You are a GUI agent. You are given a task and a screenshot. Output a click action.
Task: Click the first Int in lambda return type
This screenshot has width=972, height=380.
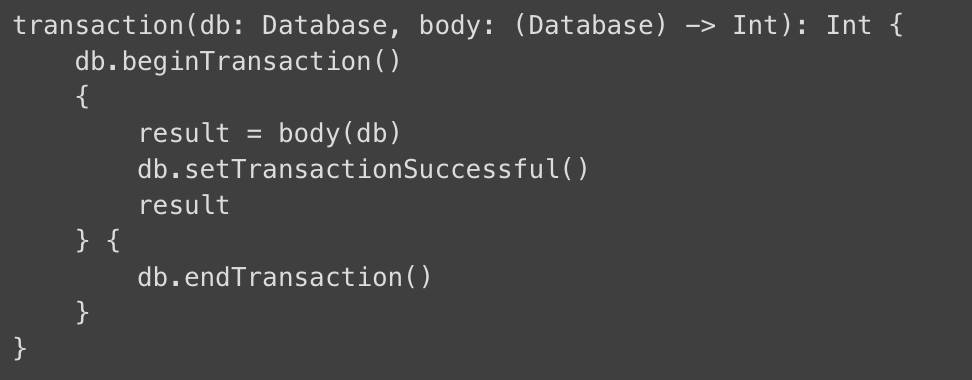tap(756, 25)
